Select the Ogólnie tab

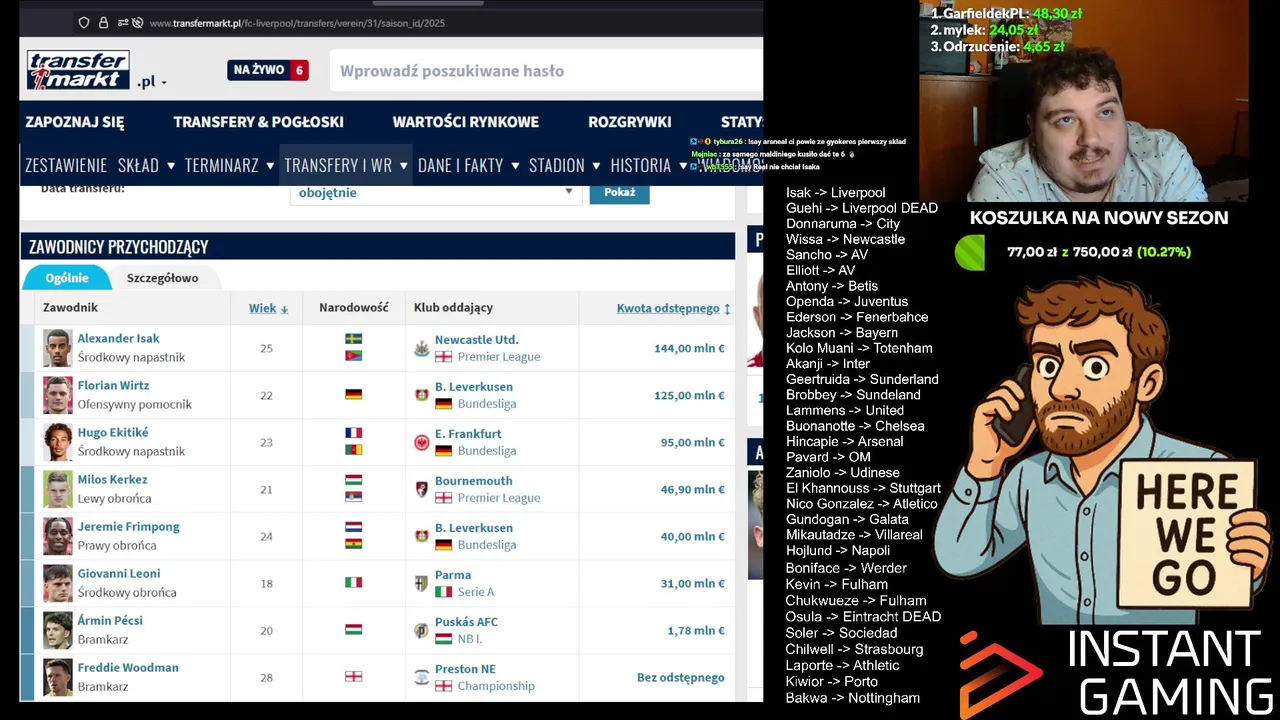[x=67, y=278]
